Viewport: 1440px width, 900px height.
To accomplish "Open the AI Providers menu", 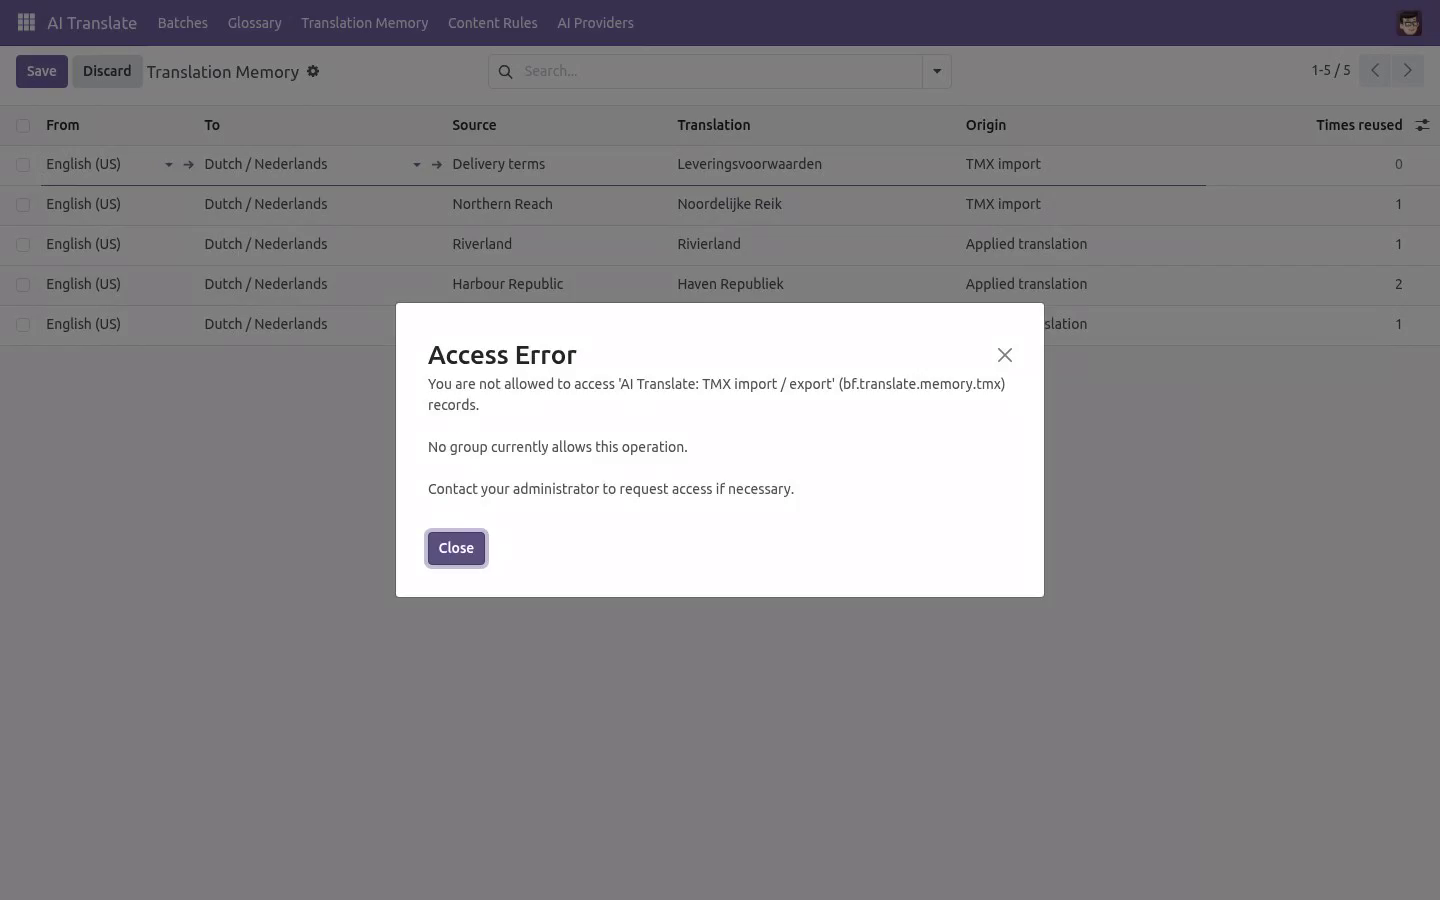I will (595, 23).
